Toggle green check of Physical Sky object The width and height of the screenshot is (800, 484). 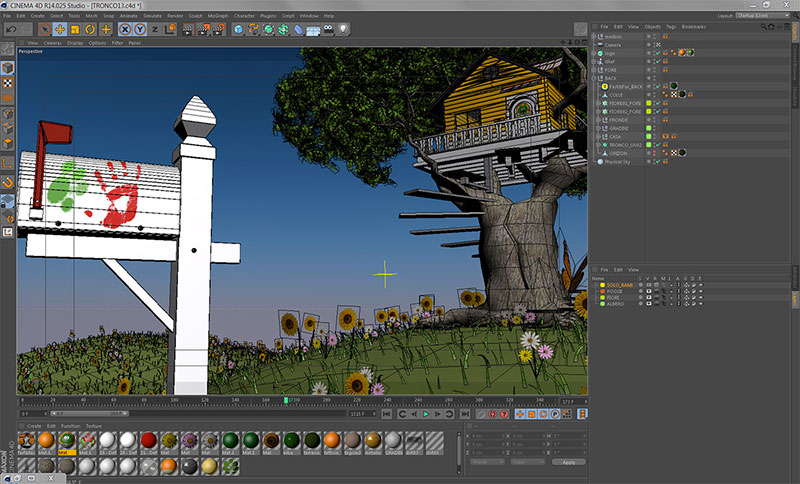656,161
